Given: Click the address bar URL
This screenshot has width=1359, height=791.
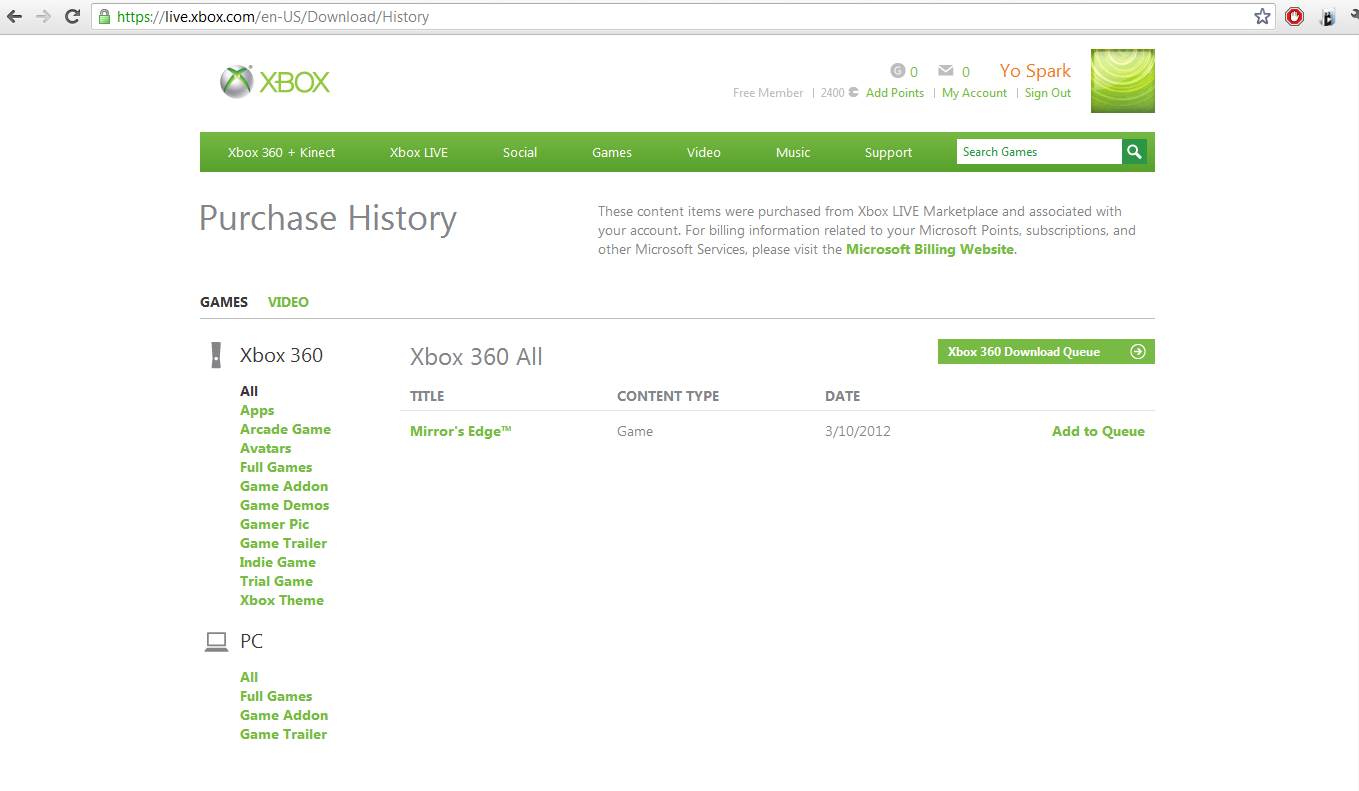Looking at the screenshot, I should [x=273, y=17].
